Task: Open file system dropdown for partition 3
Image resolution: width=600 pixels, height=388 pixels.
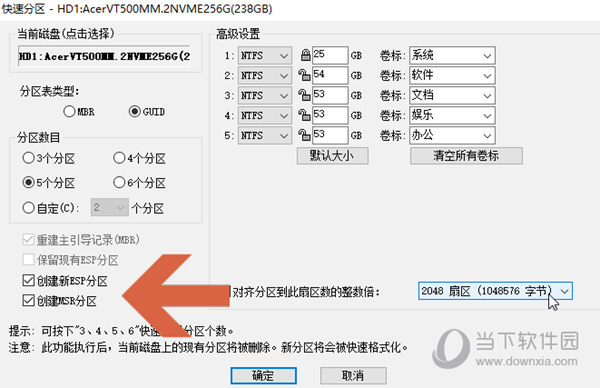Action: pyautogui.click(x=265, y=95)
